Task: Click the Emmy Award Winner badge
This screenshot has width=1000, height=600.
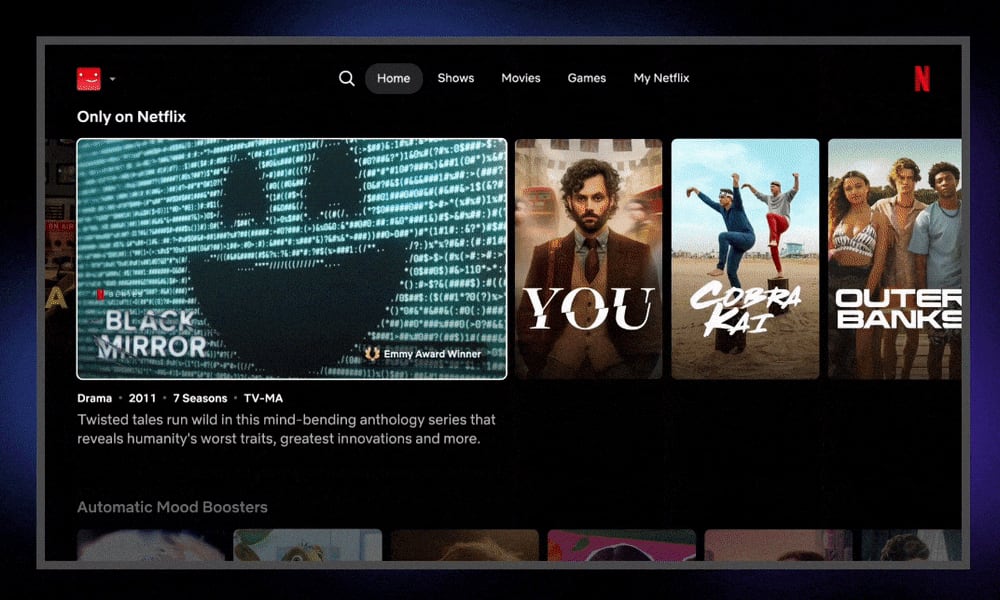Action: tap(423, 354)
